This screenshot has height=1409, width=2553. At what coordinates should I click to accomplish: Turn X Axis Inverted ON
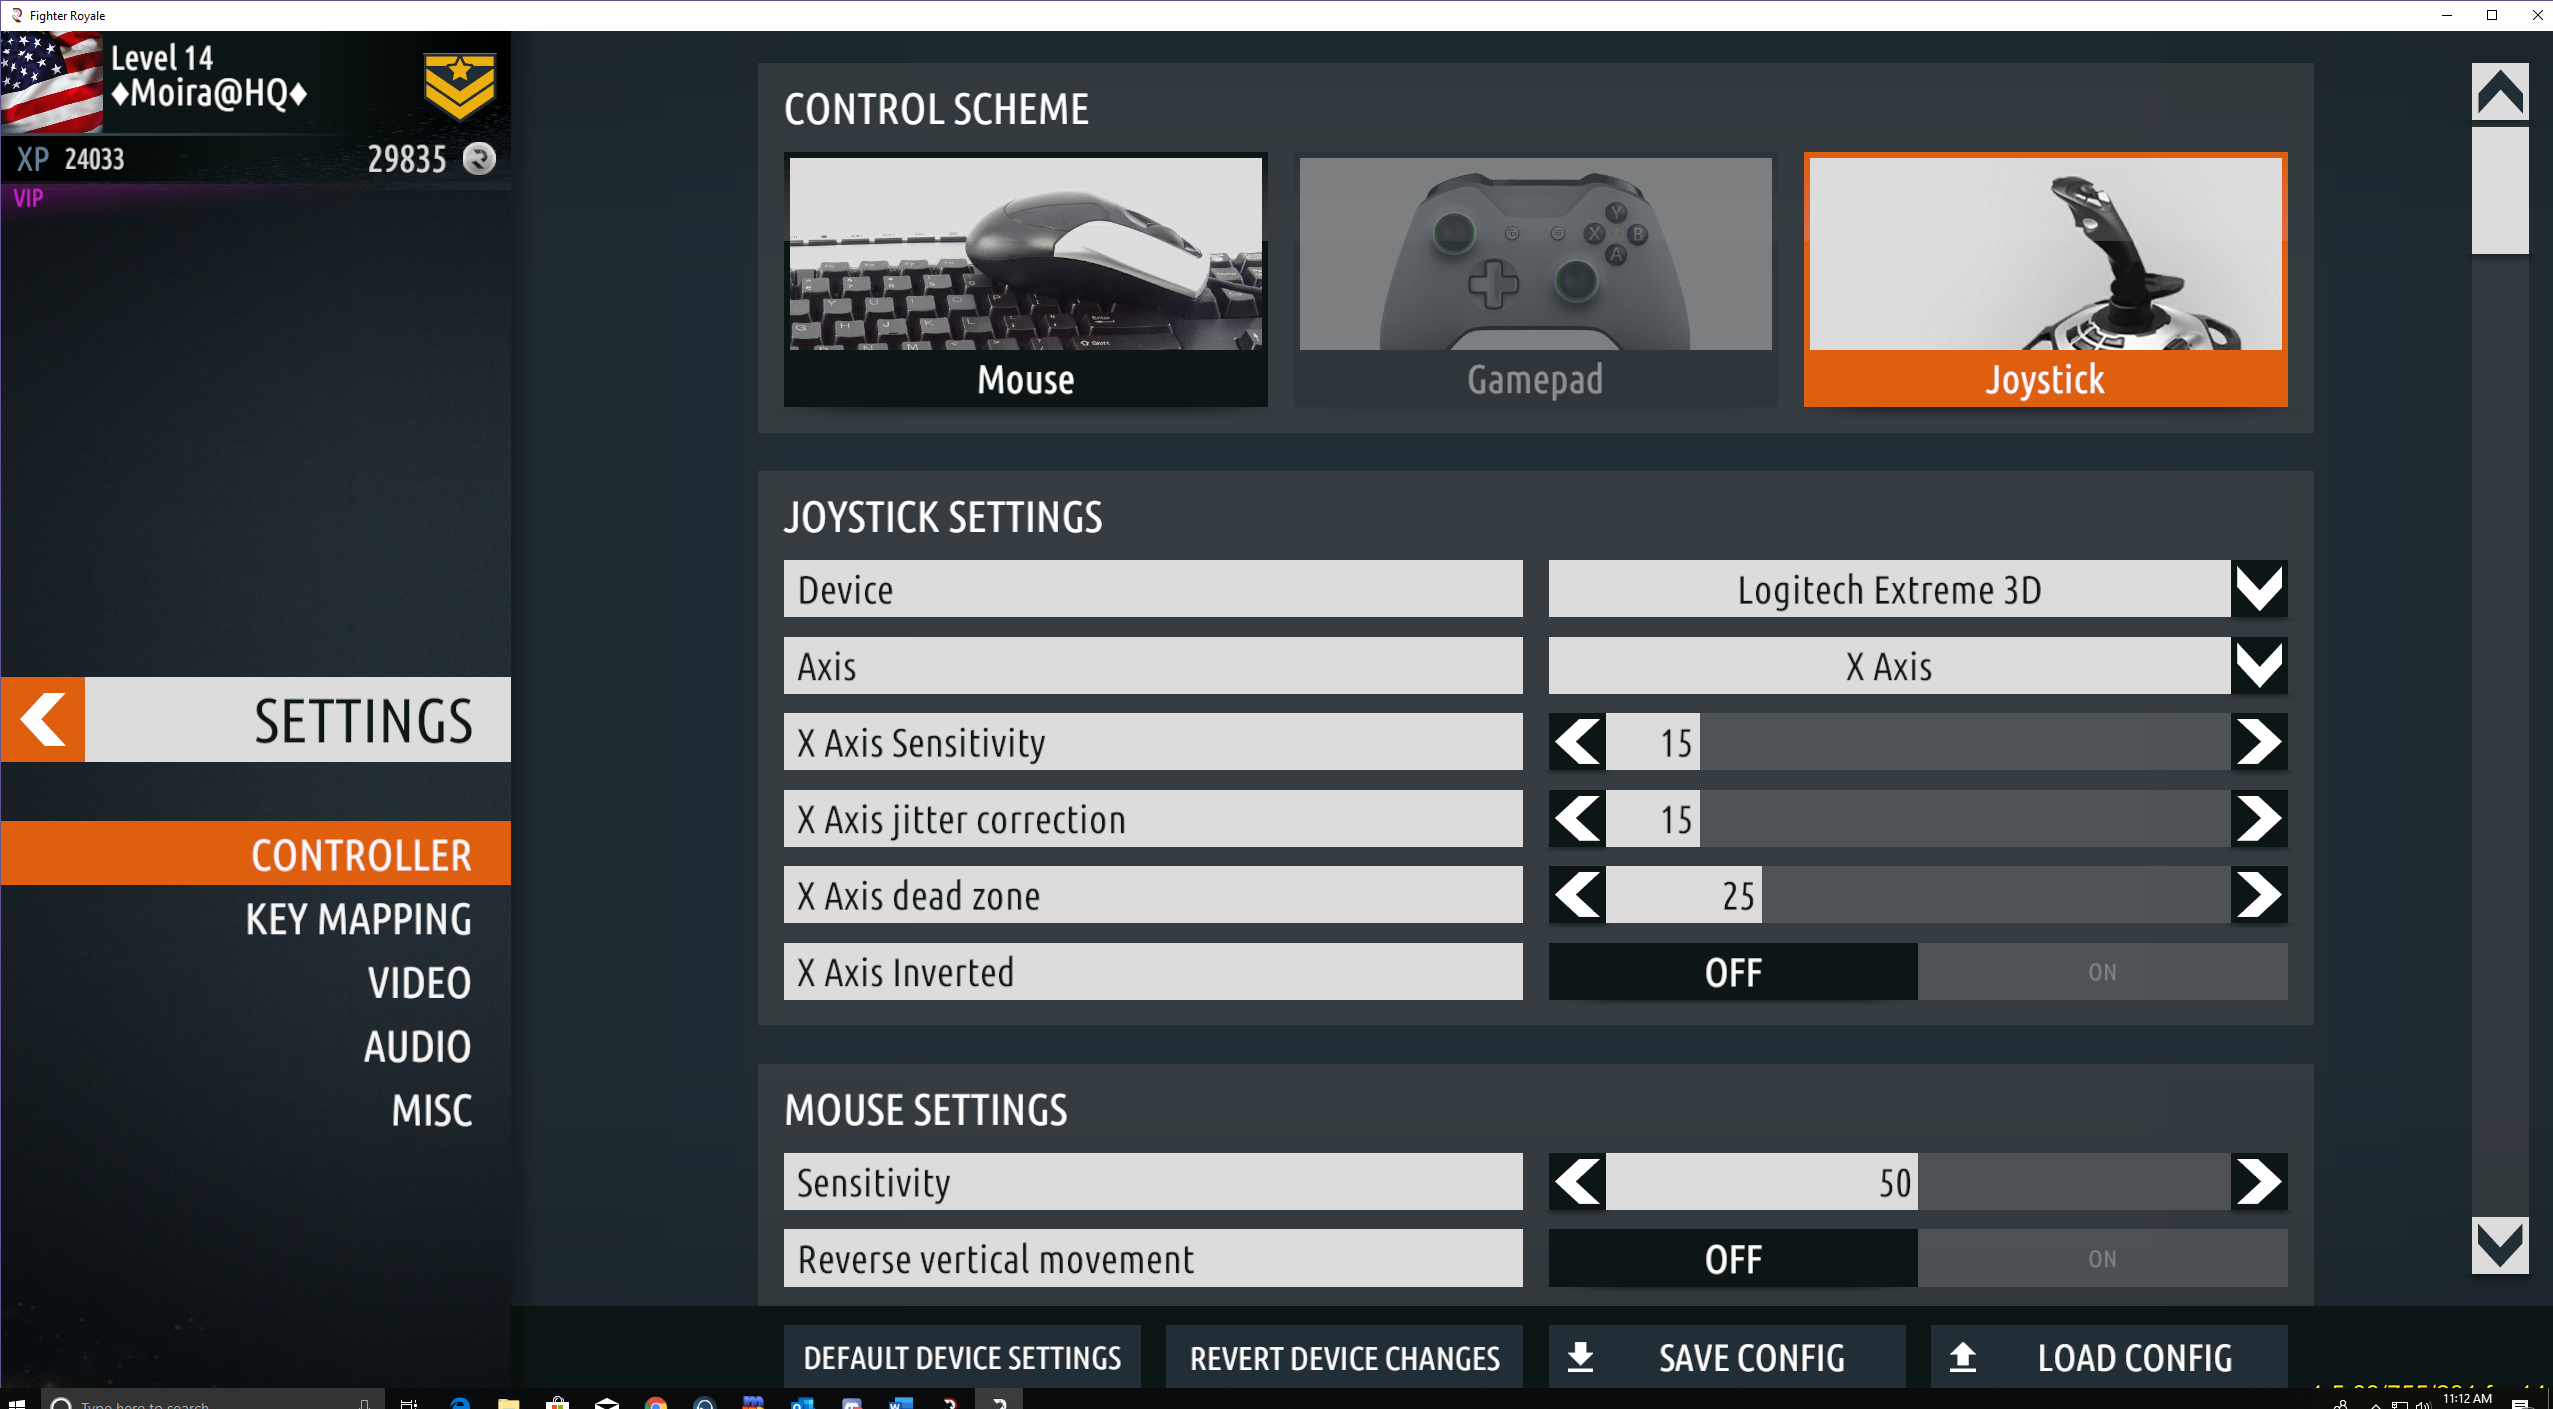pos(2101,972)
